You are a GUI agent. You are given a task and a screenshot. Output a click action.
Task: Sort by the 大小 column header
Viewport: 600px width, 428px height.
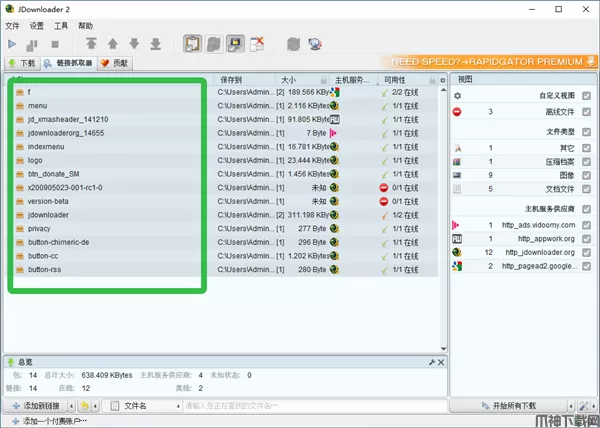pyautogui.click(x=302, y=80)
